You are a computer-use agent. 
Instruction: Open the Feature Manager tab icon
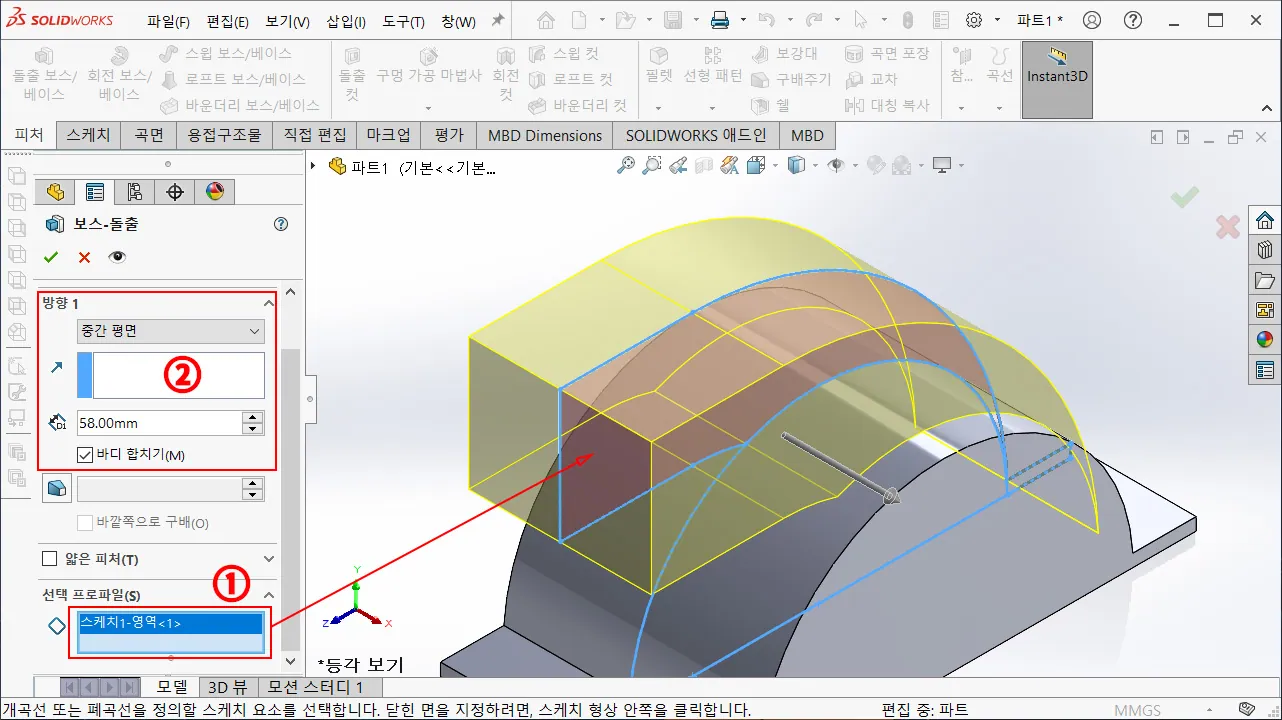(55, 192)
